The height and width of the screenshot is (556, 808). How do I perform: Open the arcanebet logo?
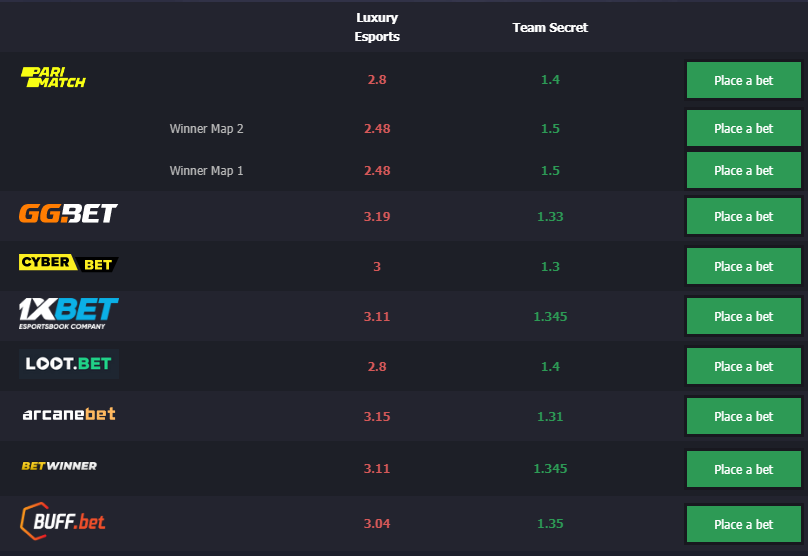[x=69, y=414]
